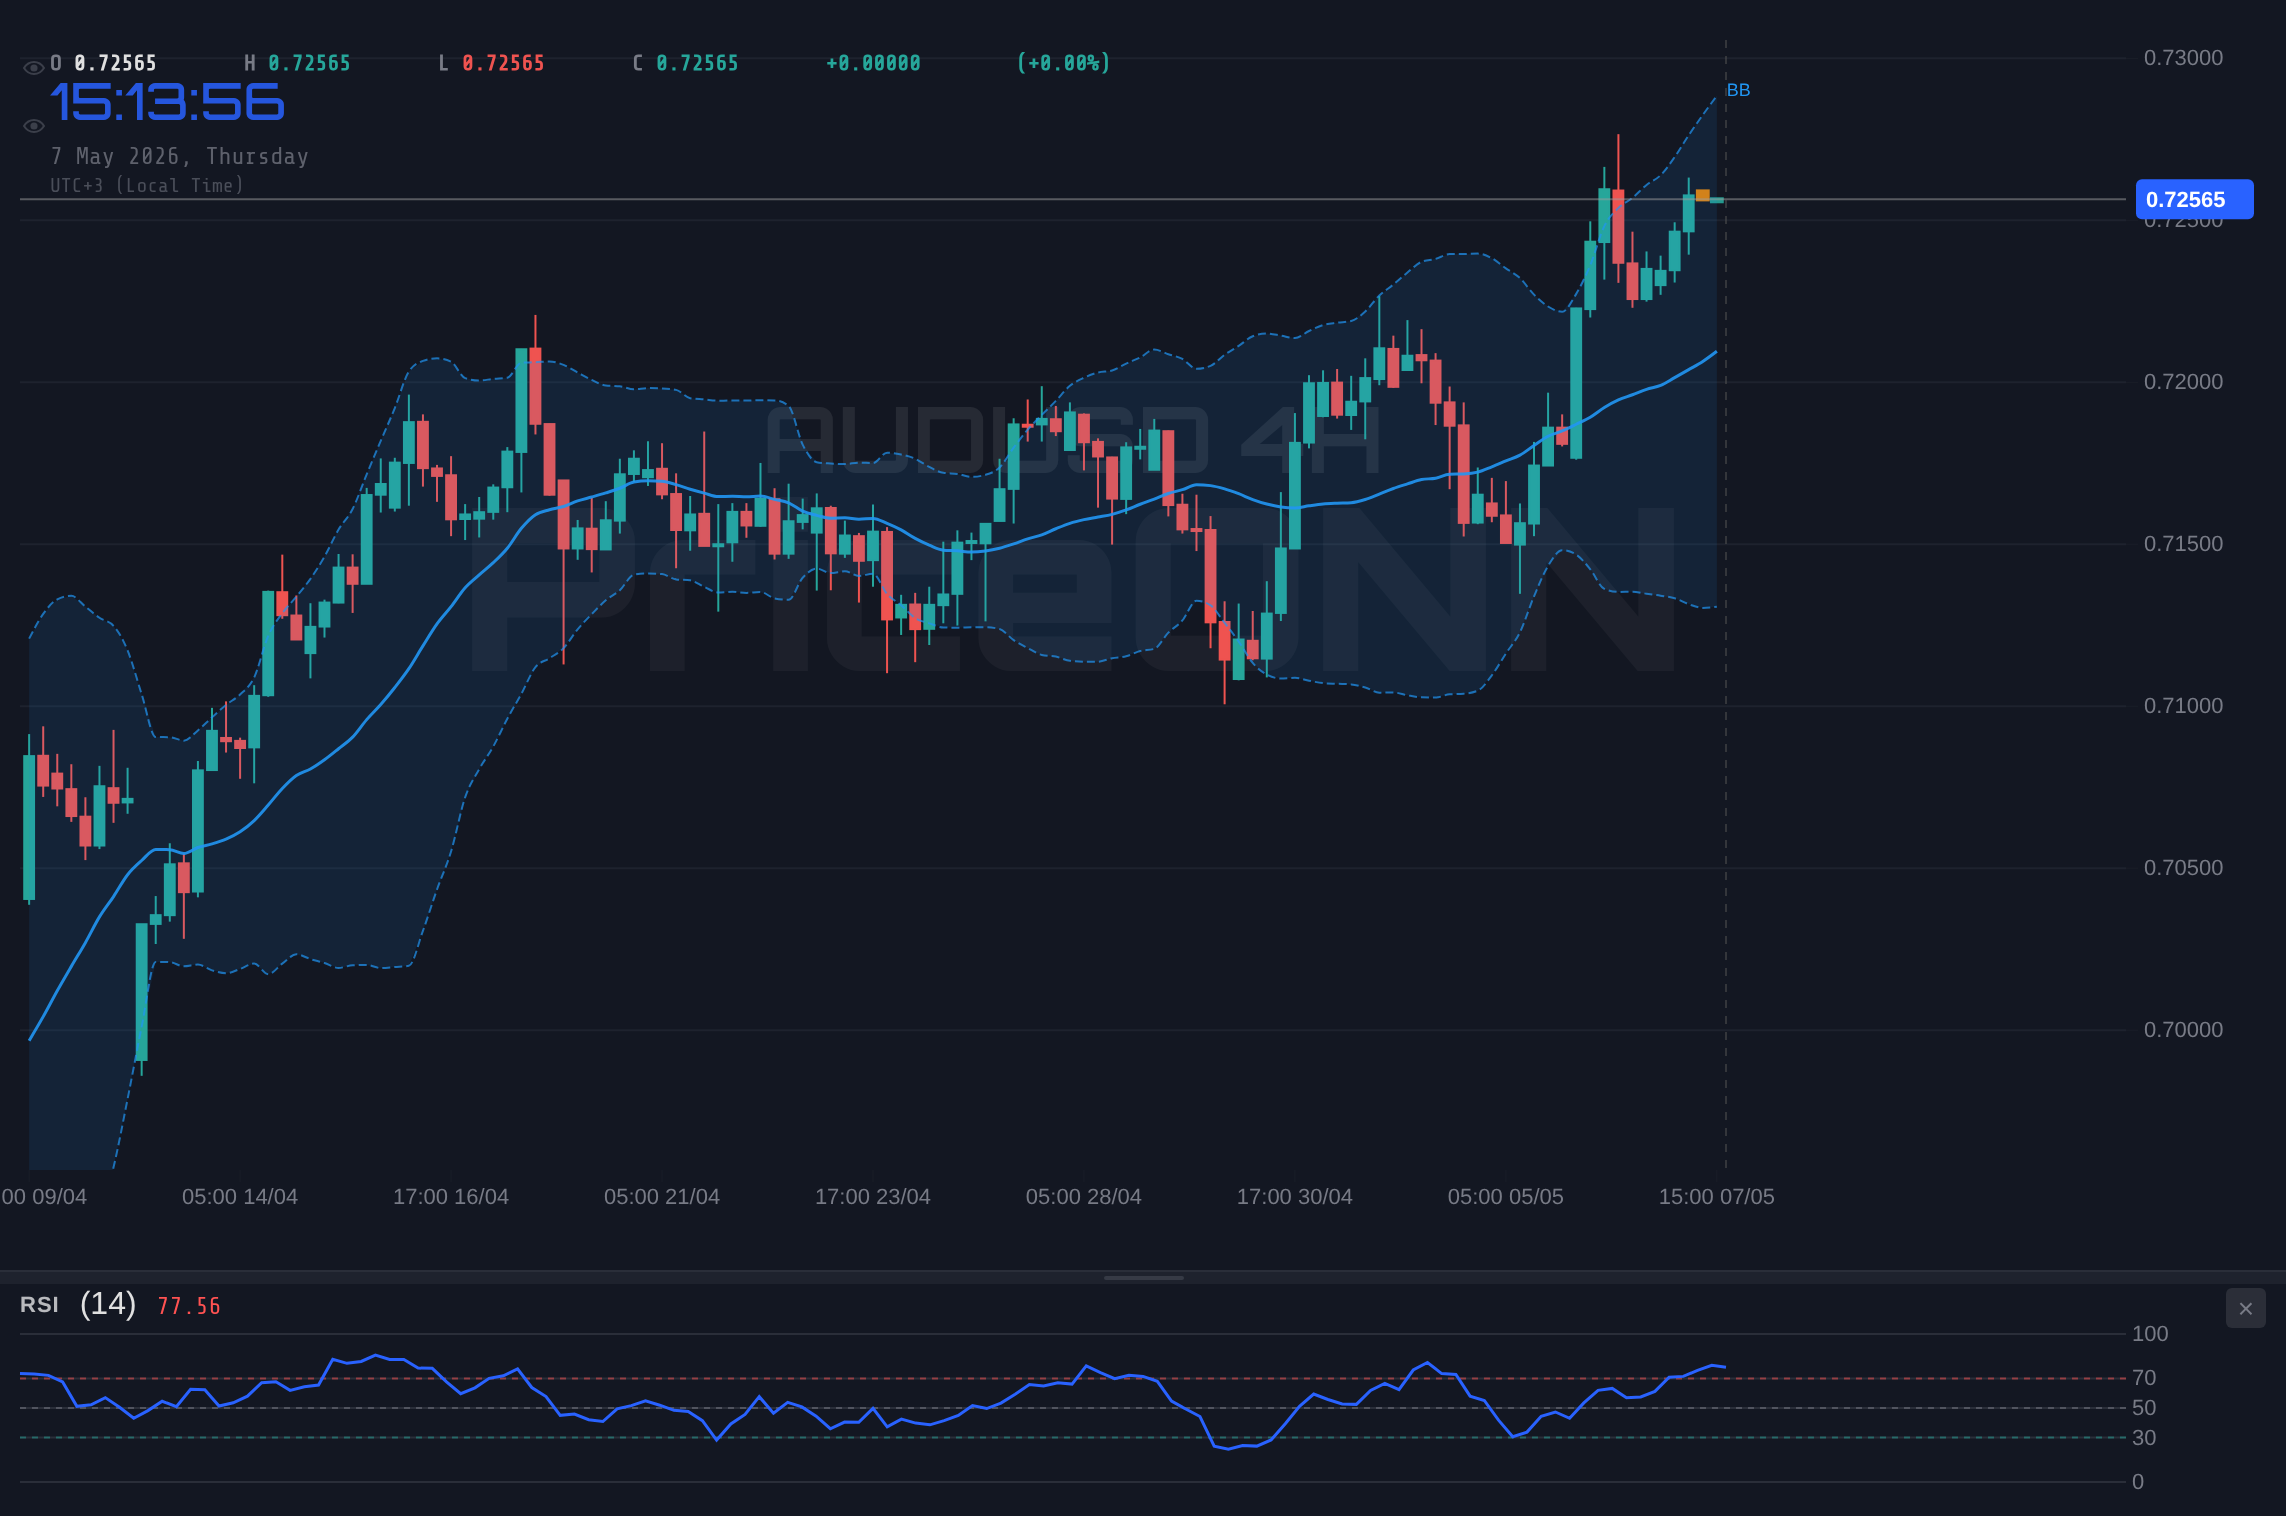
Task: Click the 0.70000 price axis label
Action: (x=2183, y=1030)
